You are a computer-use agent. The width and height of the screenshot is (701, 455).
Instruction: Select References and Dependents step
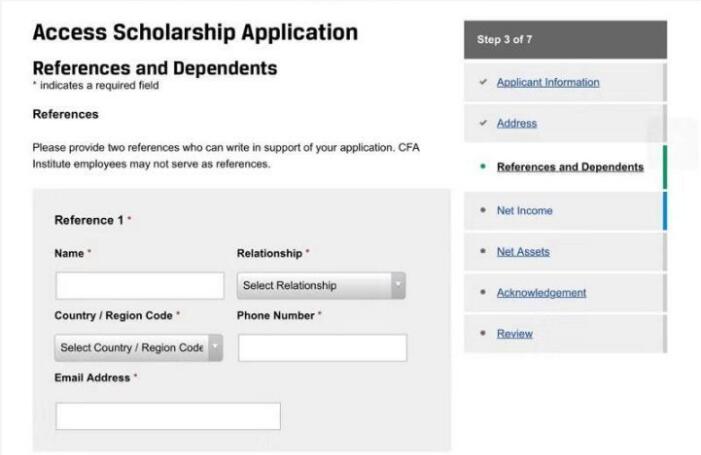(x=570, y=167)
